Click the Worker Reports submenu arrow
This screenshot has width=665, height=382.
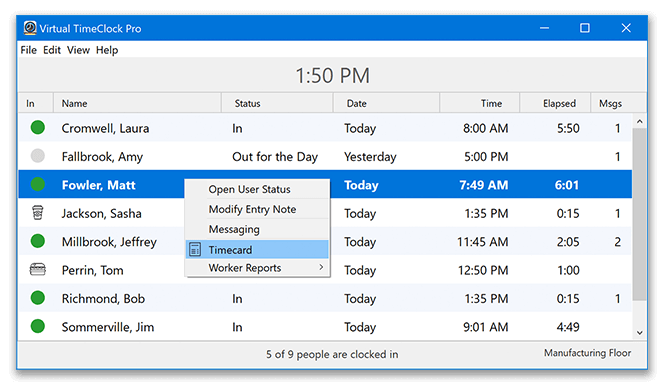321,267
